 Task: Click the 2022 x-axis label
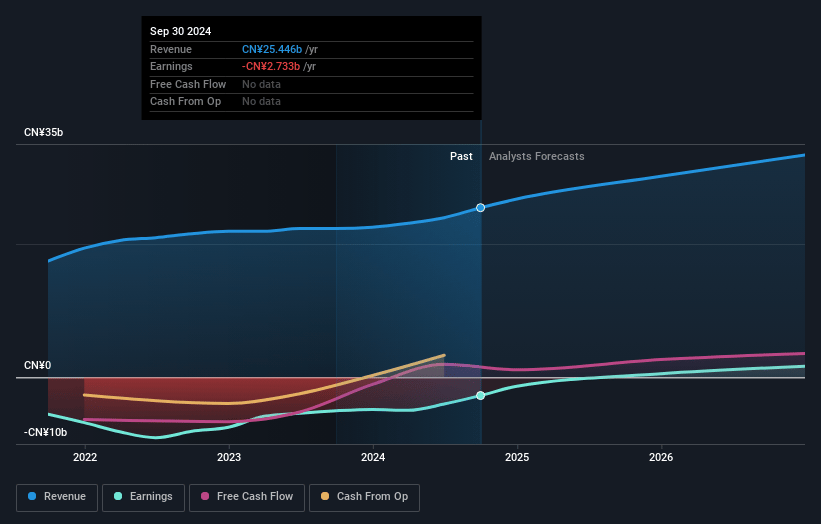click(85, 457)
